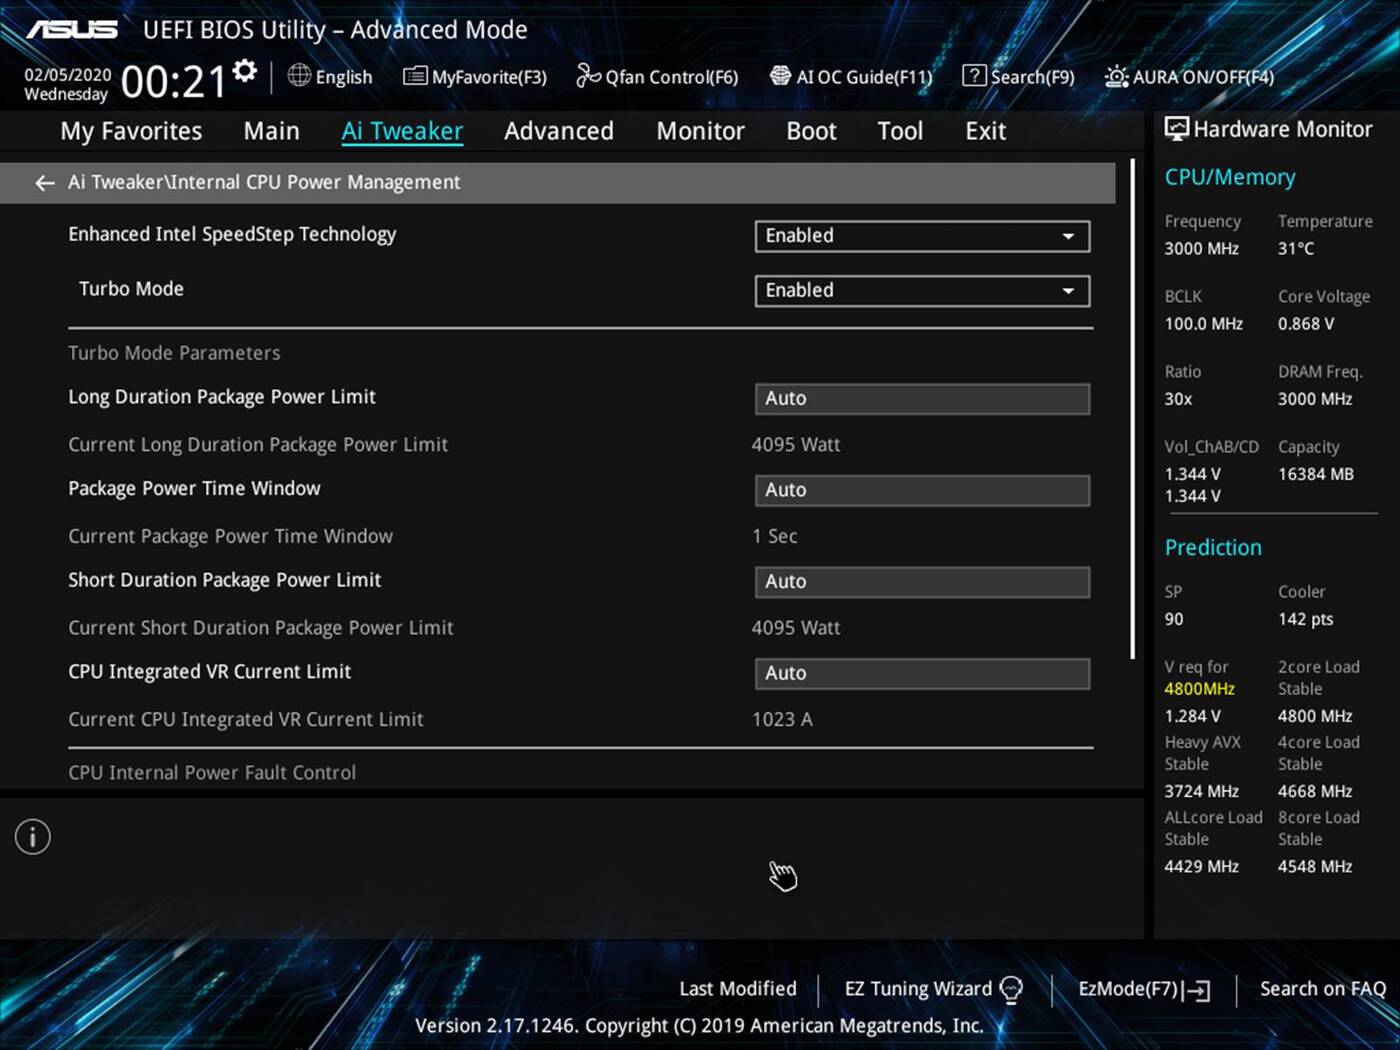Open the CPU Integrated VR Current Limit field
Screen dimensions: 1400x1050
921,673
